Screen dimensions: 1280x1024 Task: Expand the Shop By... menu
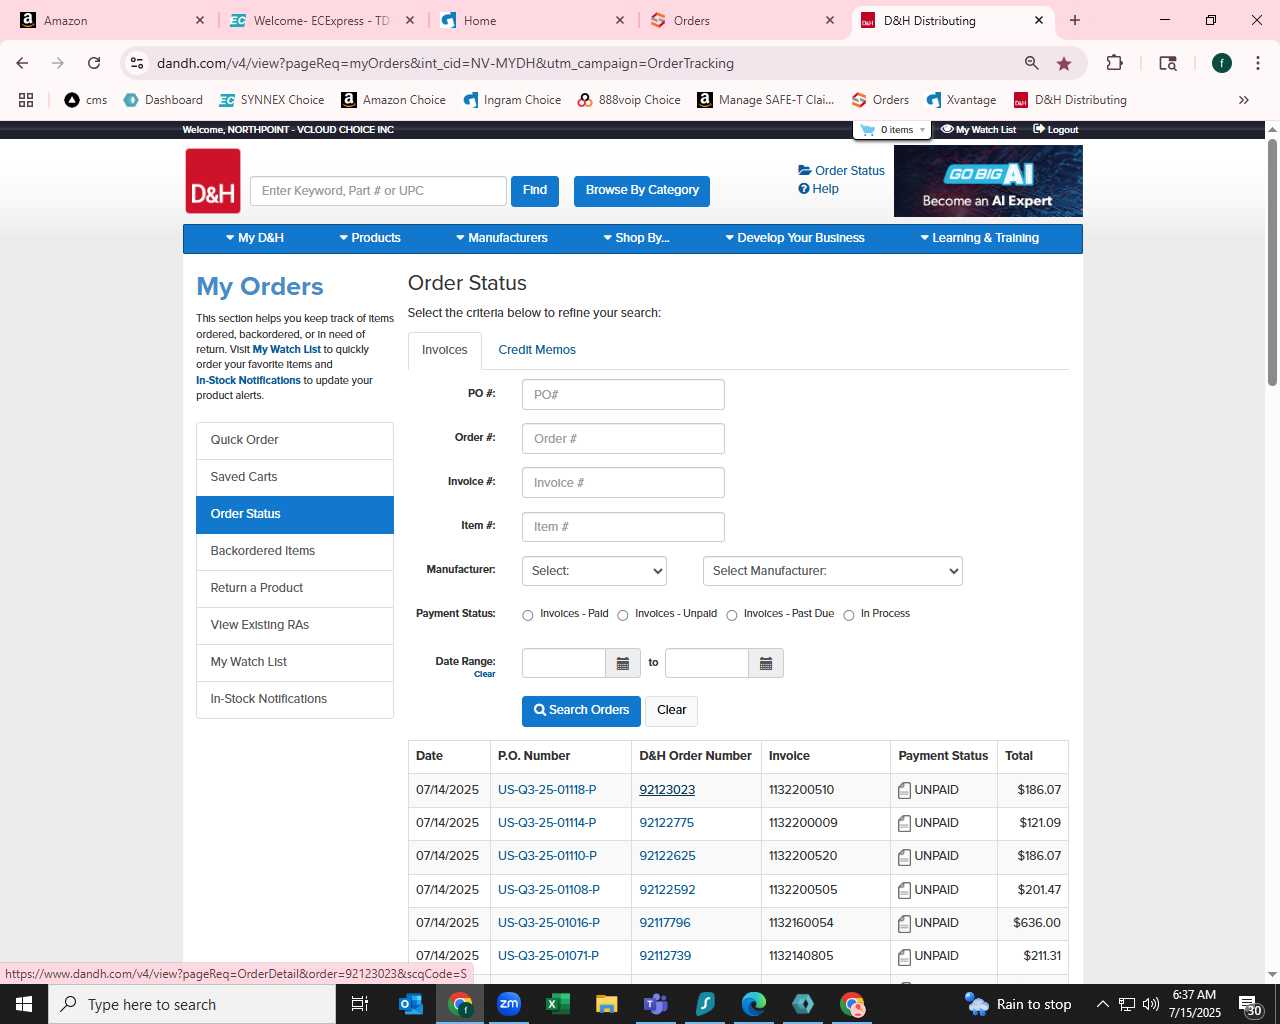636,238
